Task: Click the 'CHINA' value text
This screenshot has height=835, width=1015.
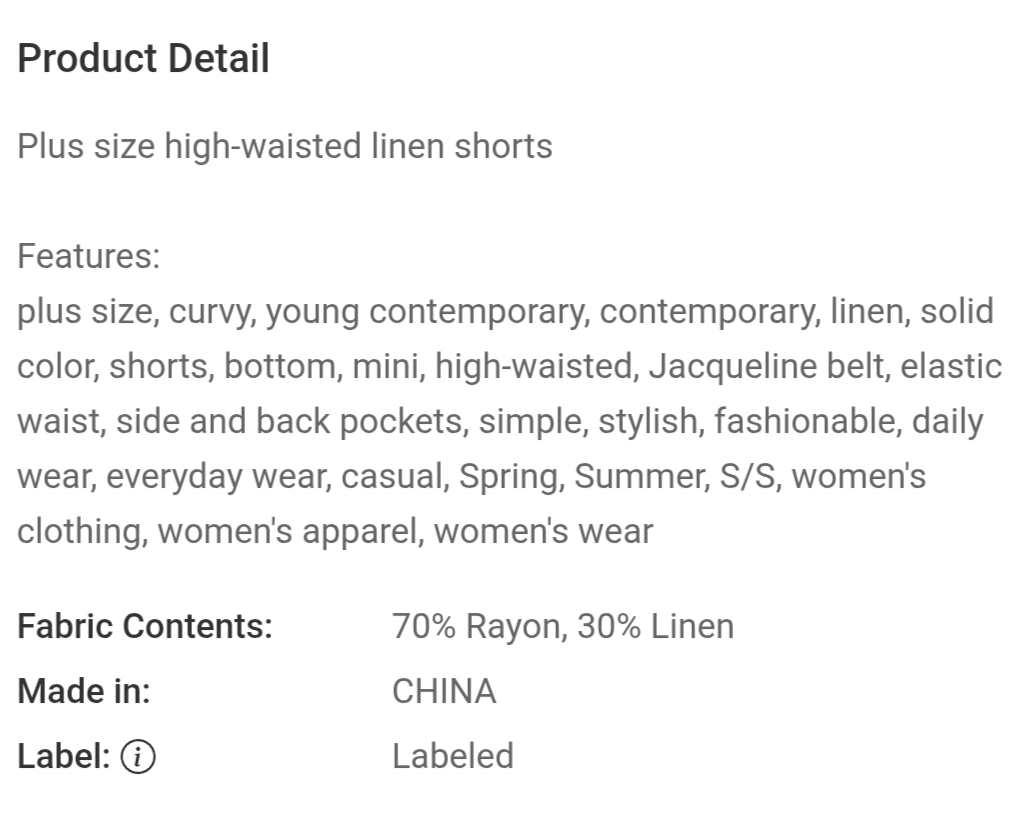Action: pyautogui.click(x=444, y=691)
